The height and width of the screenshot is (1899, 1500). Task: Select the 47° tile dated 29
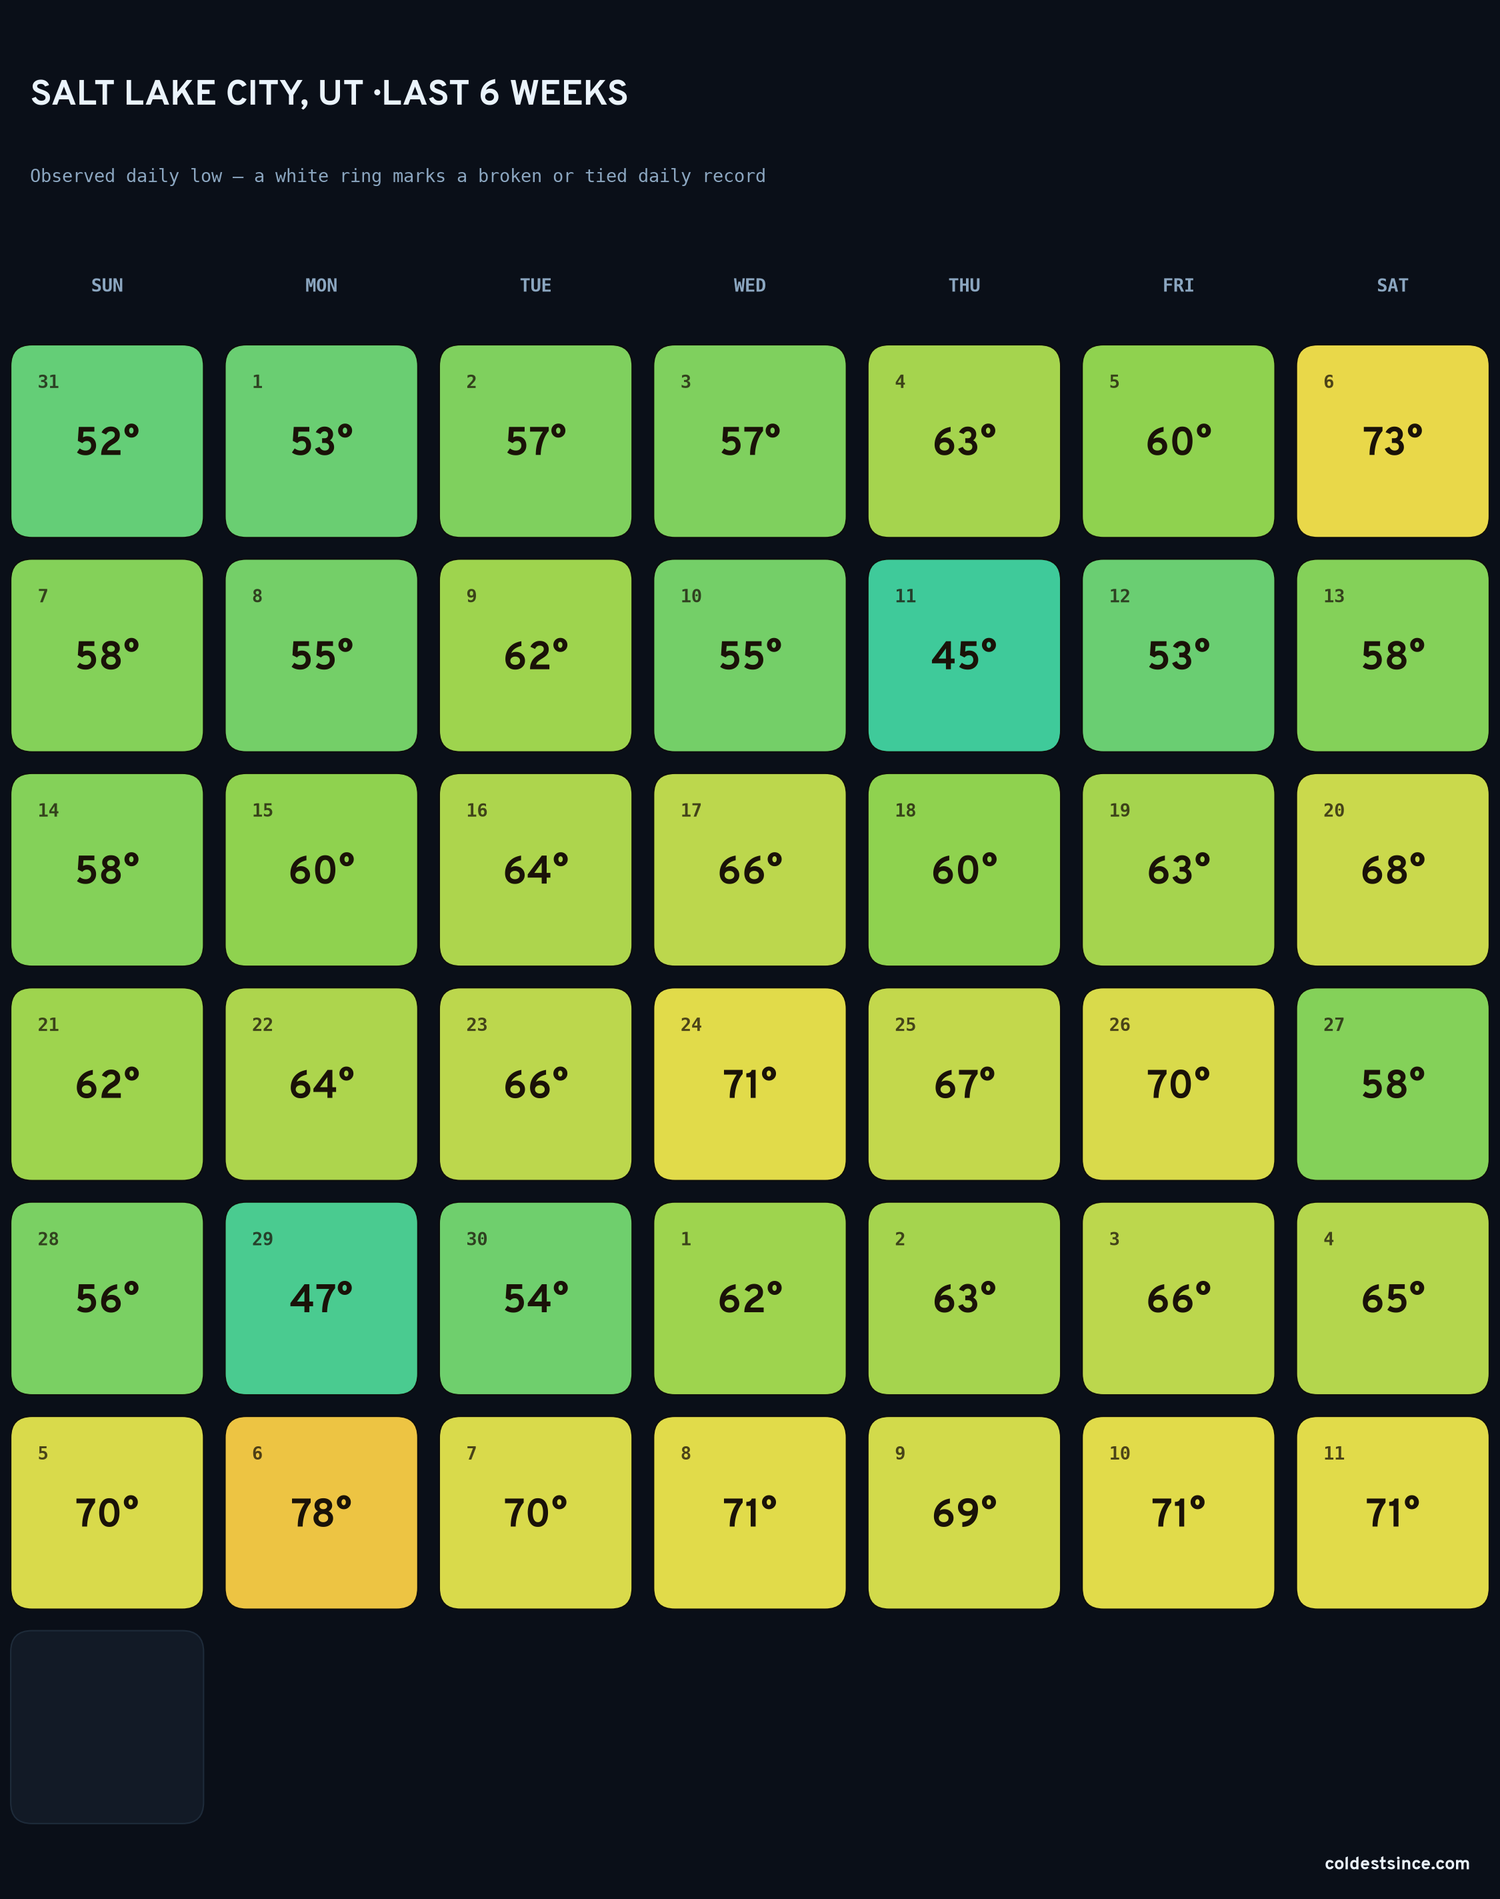point(321,1298)
